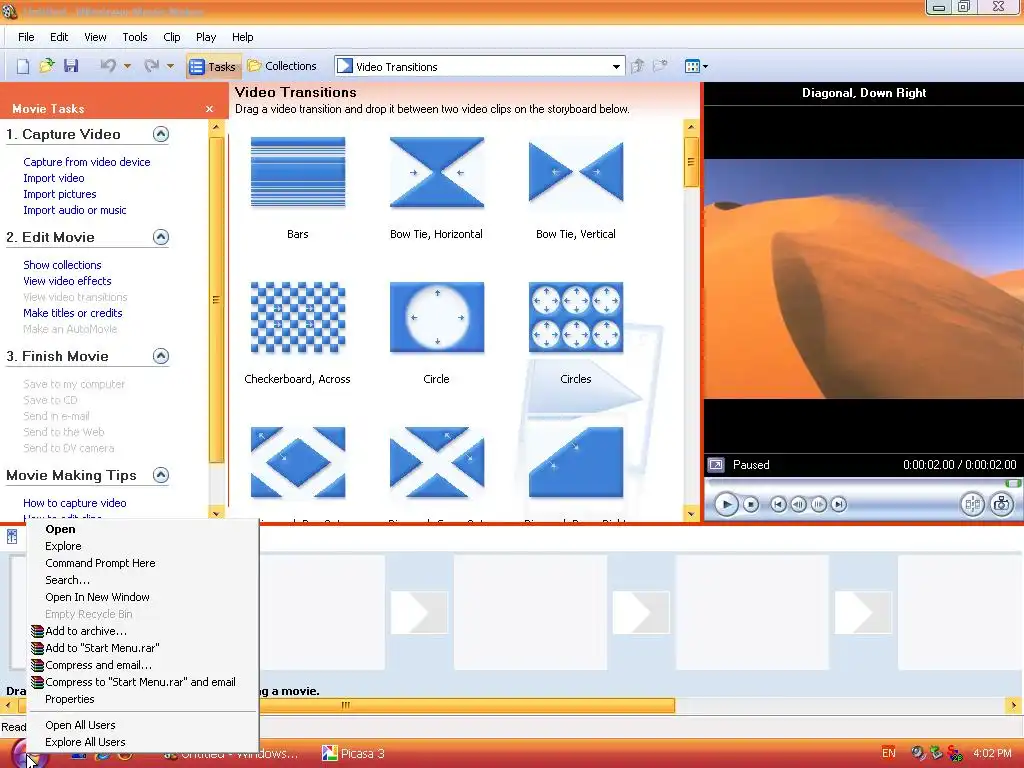Click Capture from video device link

pos(87,162)
